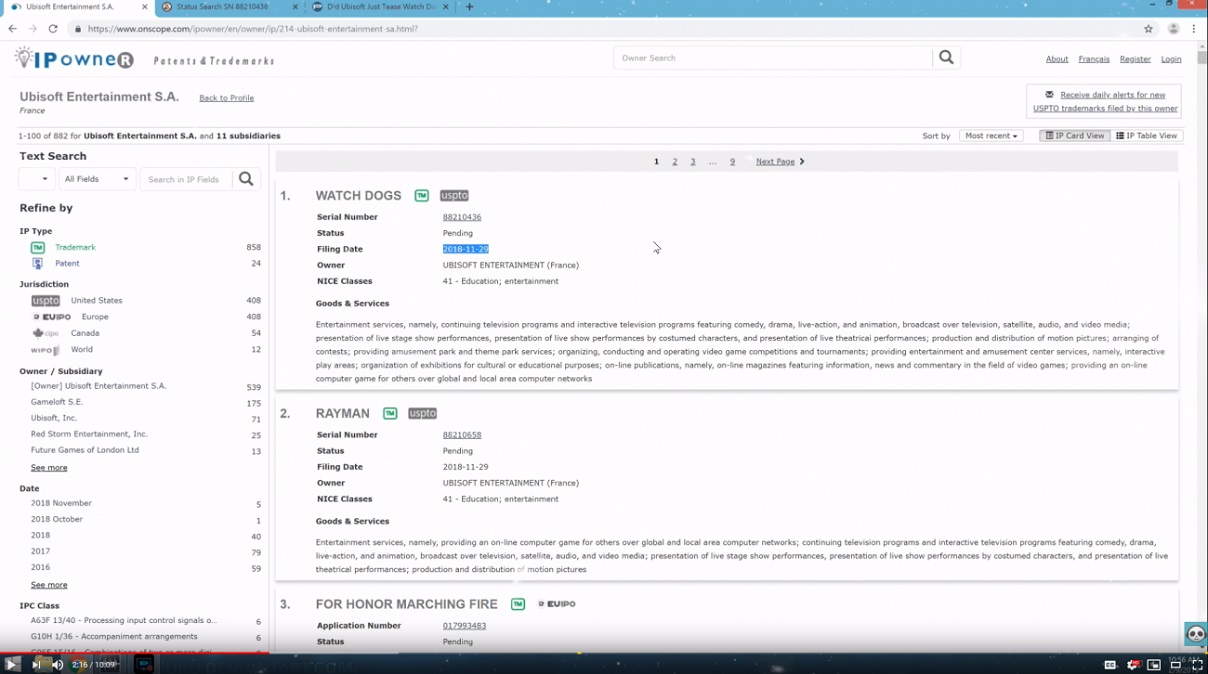Click the CIPO logo in Jurisdiction filter
This screenshot has width=1208, height=674.
pos(45,333)
